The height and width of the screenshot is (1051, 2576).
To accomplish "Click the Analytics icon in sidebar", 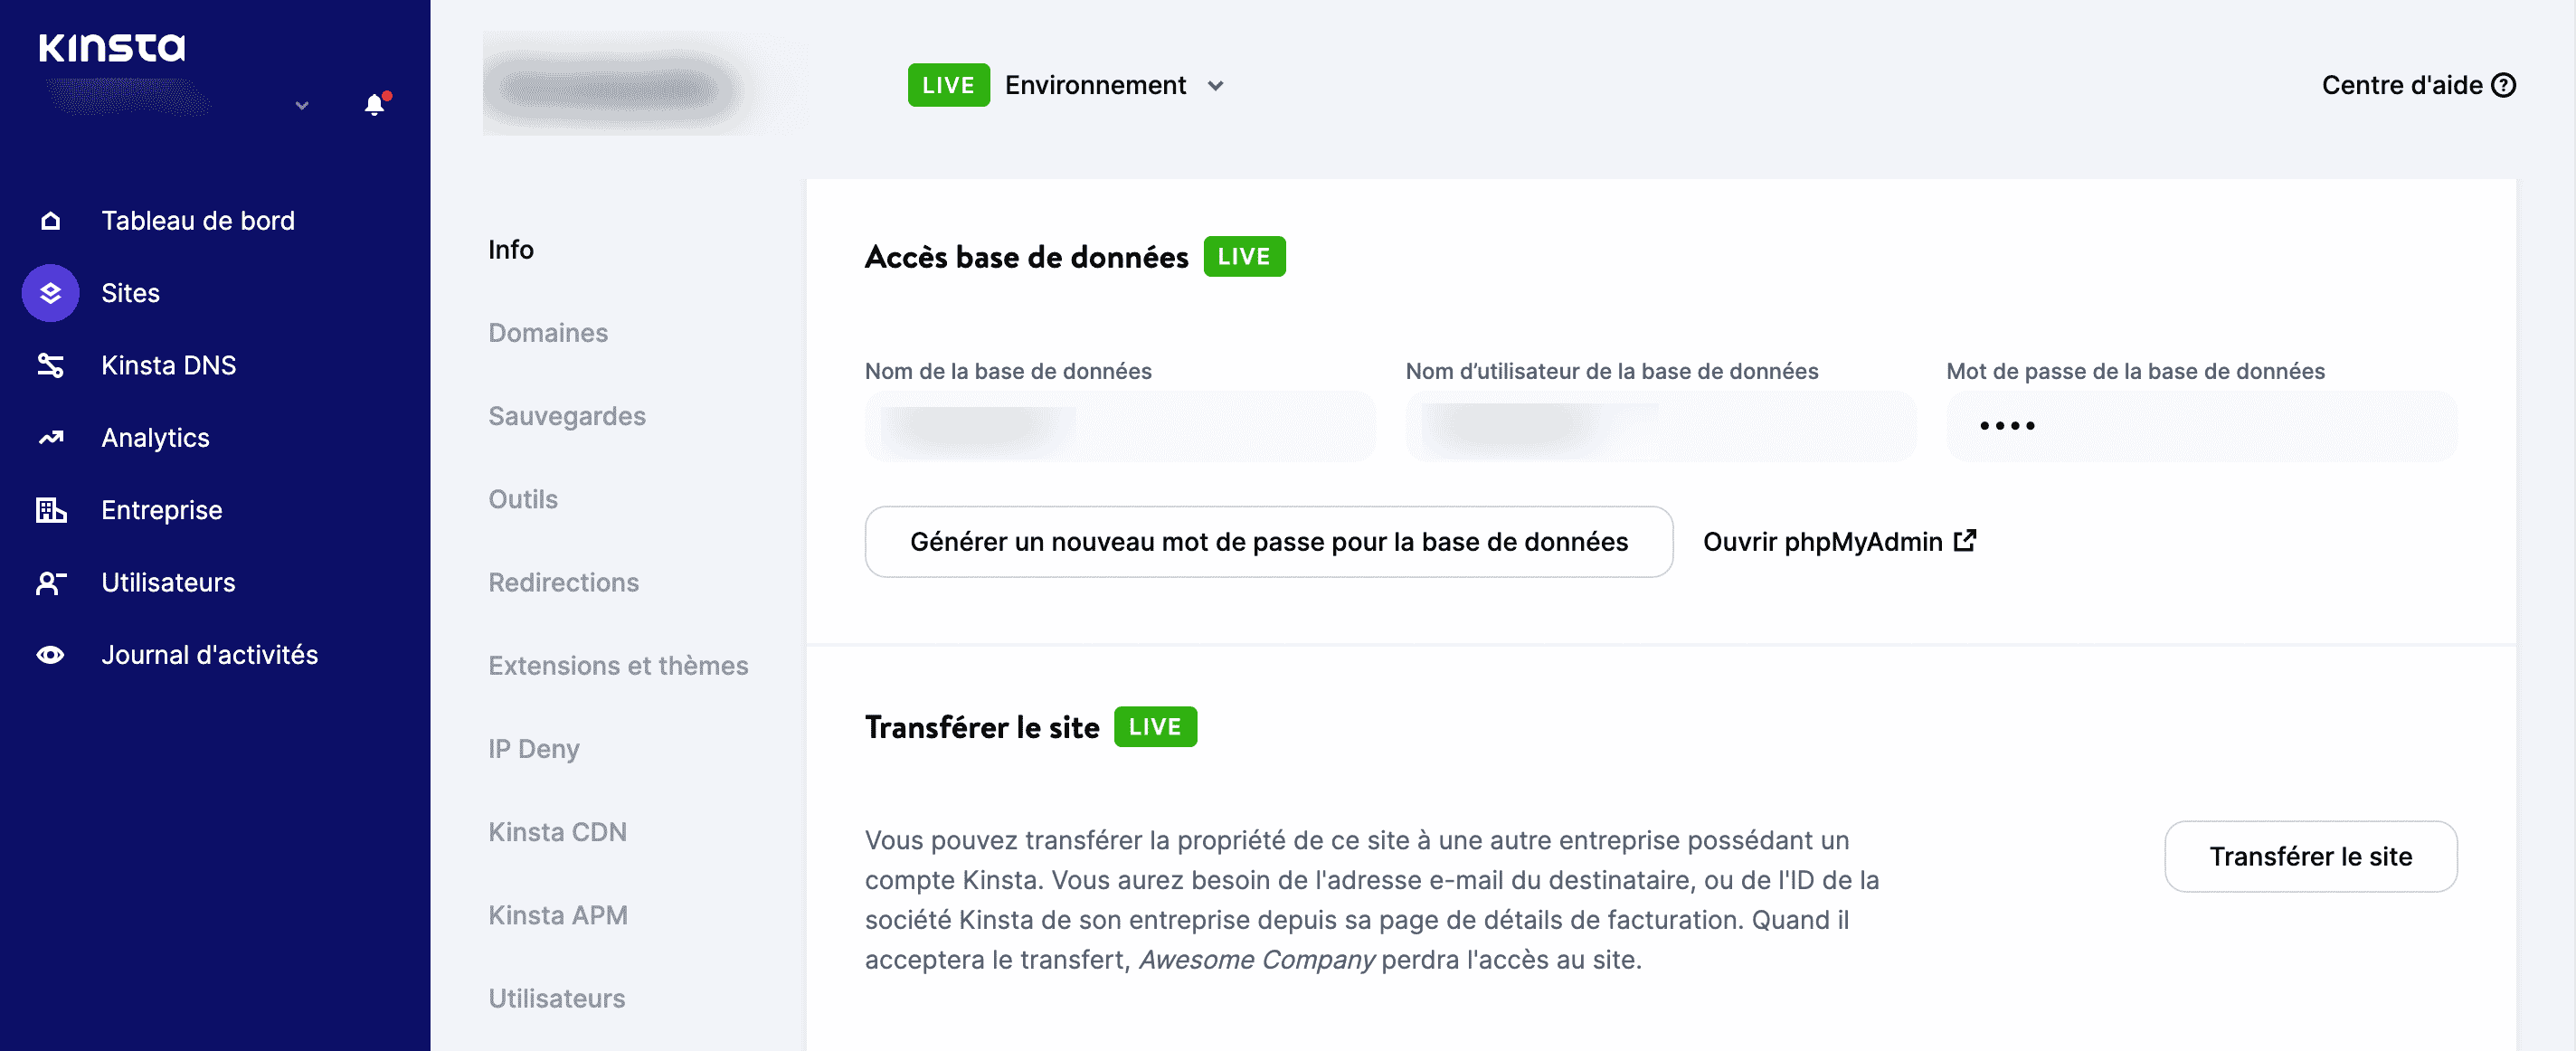I will [49, 437].
